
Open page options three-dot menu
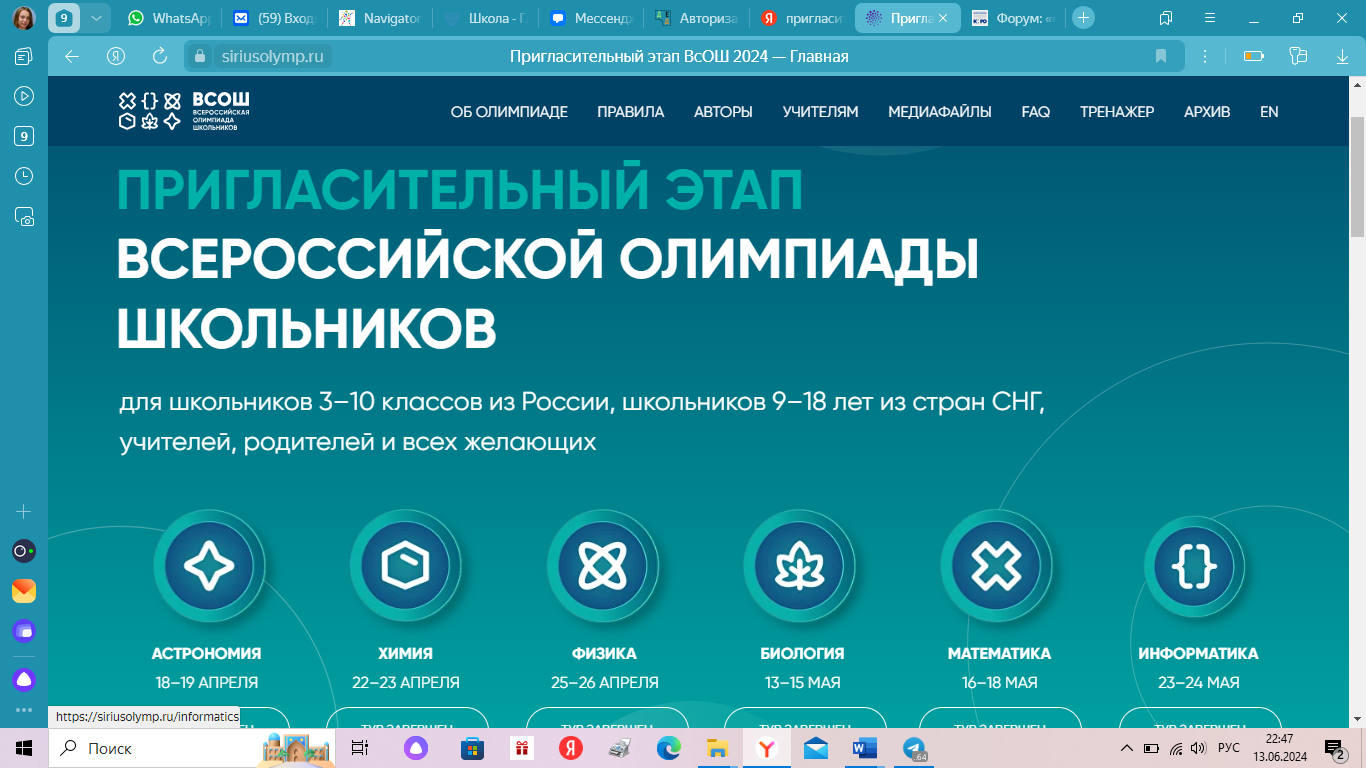(x=1205, y=56)
